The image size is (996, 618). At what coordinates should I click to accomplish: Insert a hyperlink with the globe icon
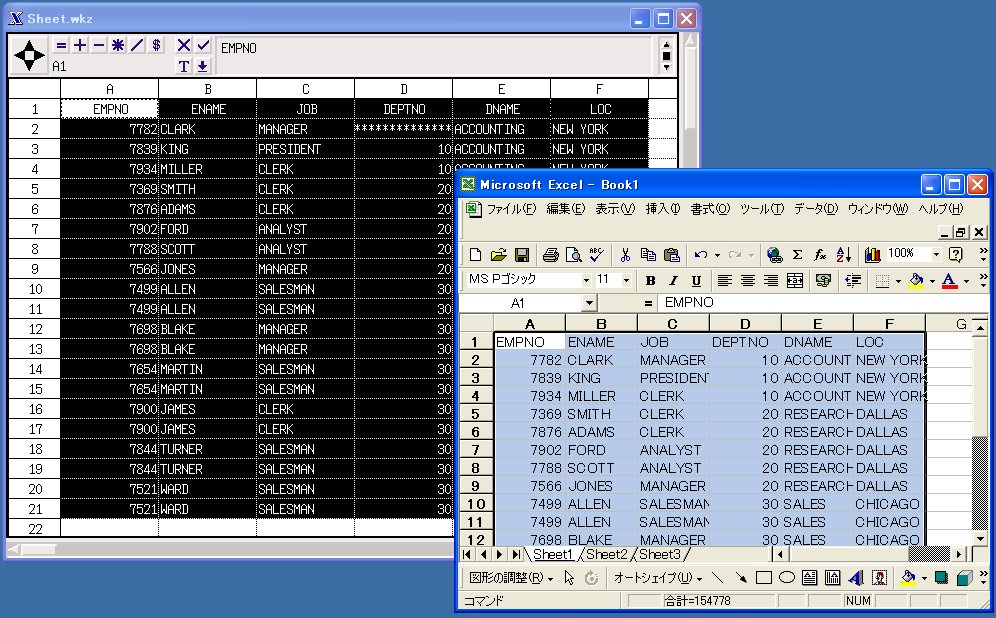point(774,255)
